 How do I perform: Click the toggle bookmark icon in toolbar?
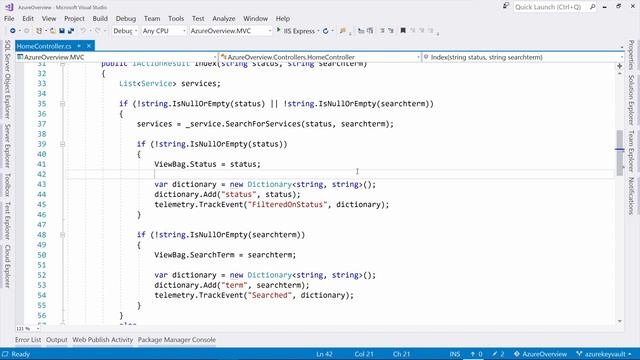403,31
